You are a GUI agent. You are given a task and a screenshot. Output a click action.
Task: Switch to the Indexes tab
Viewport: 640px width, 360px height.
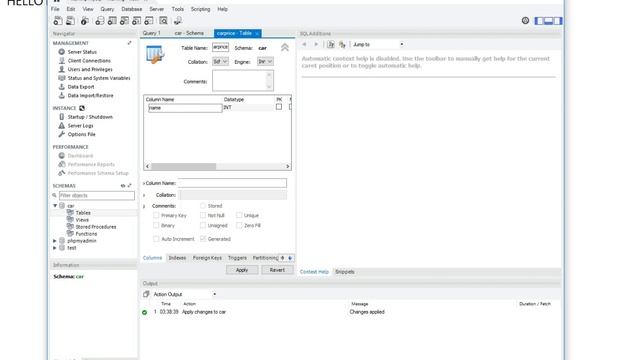[x=177, y=258]
